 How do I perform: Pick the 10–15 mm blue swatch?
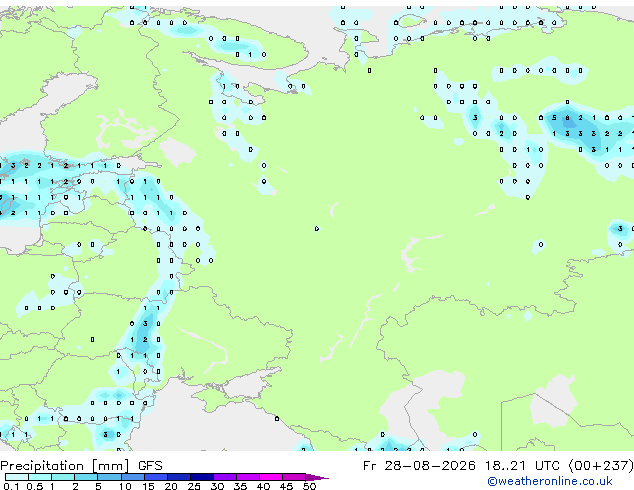[x=132, y=477]
